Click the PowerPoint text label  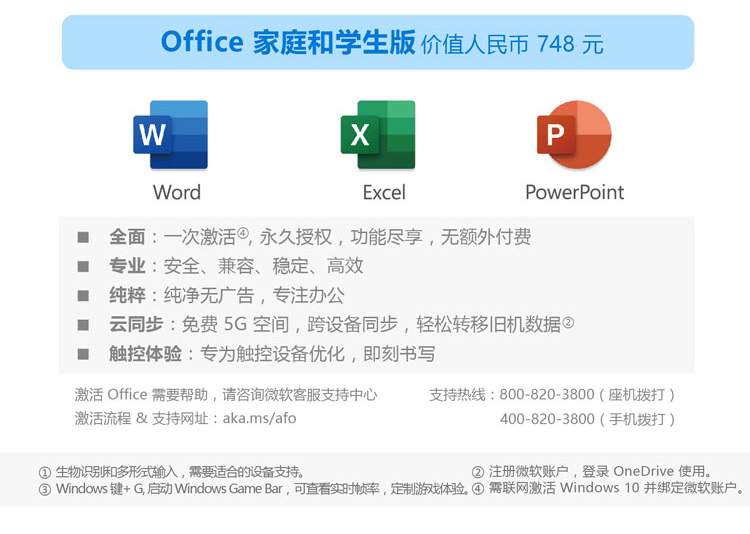(574, 192)
